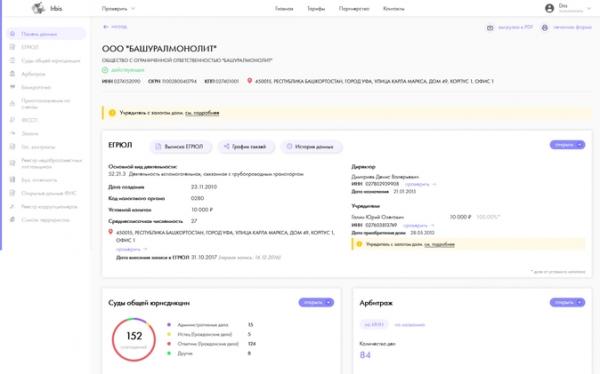The image size is (600, 374).
Task: Click the clock icon on История данных
Action: click(289, 146)
